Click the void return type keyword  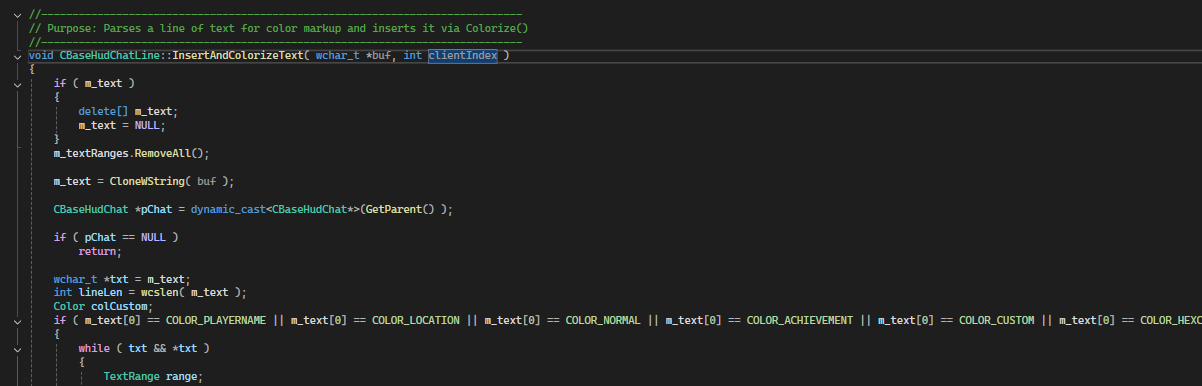(41, 56)
